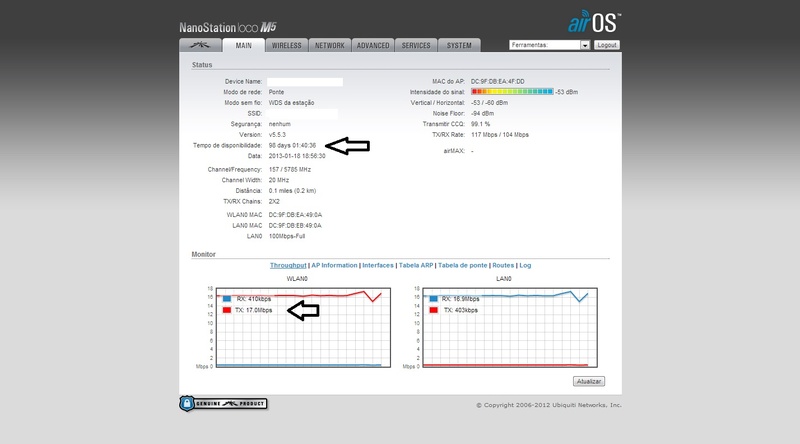Select the WLAN0 MAC address value
Viewport: 800px width, 444px height.
295,215
